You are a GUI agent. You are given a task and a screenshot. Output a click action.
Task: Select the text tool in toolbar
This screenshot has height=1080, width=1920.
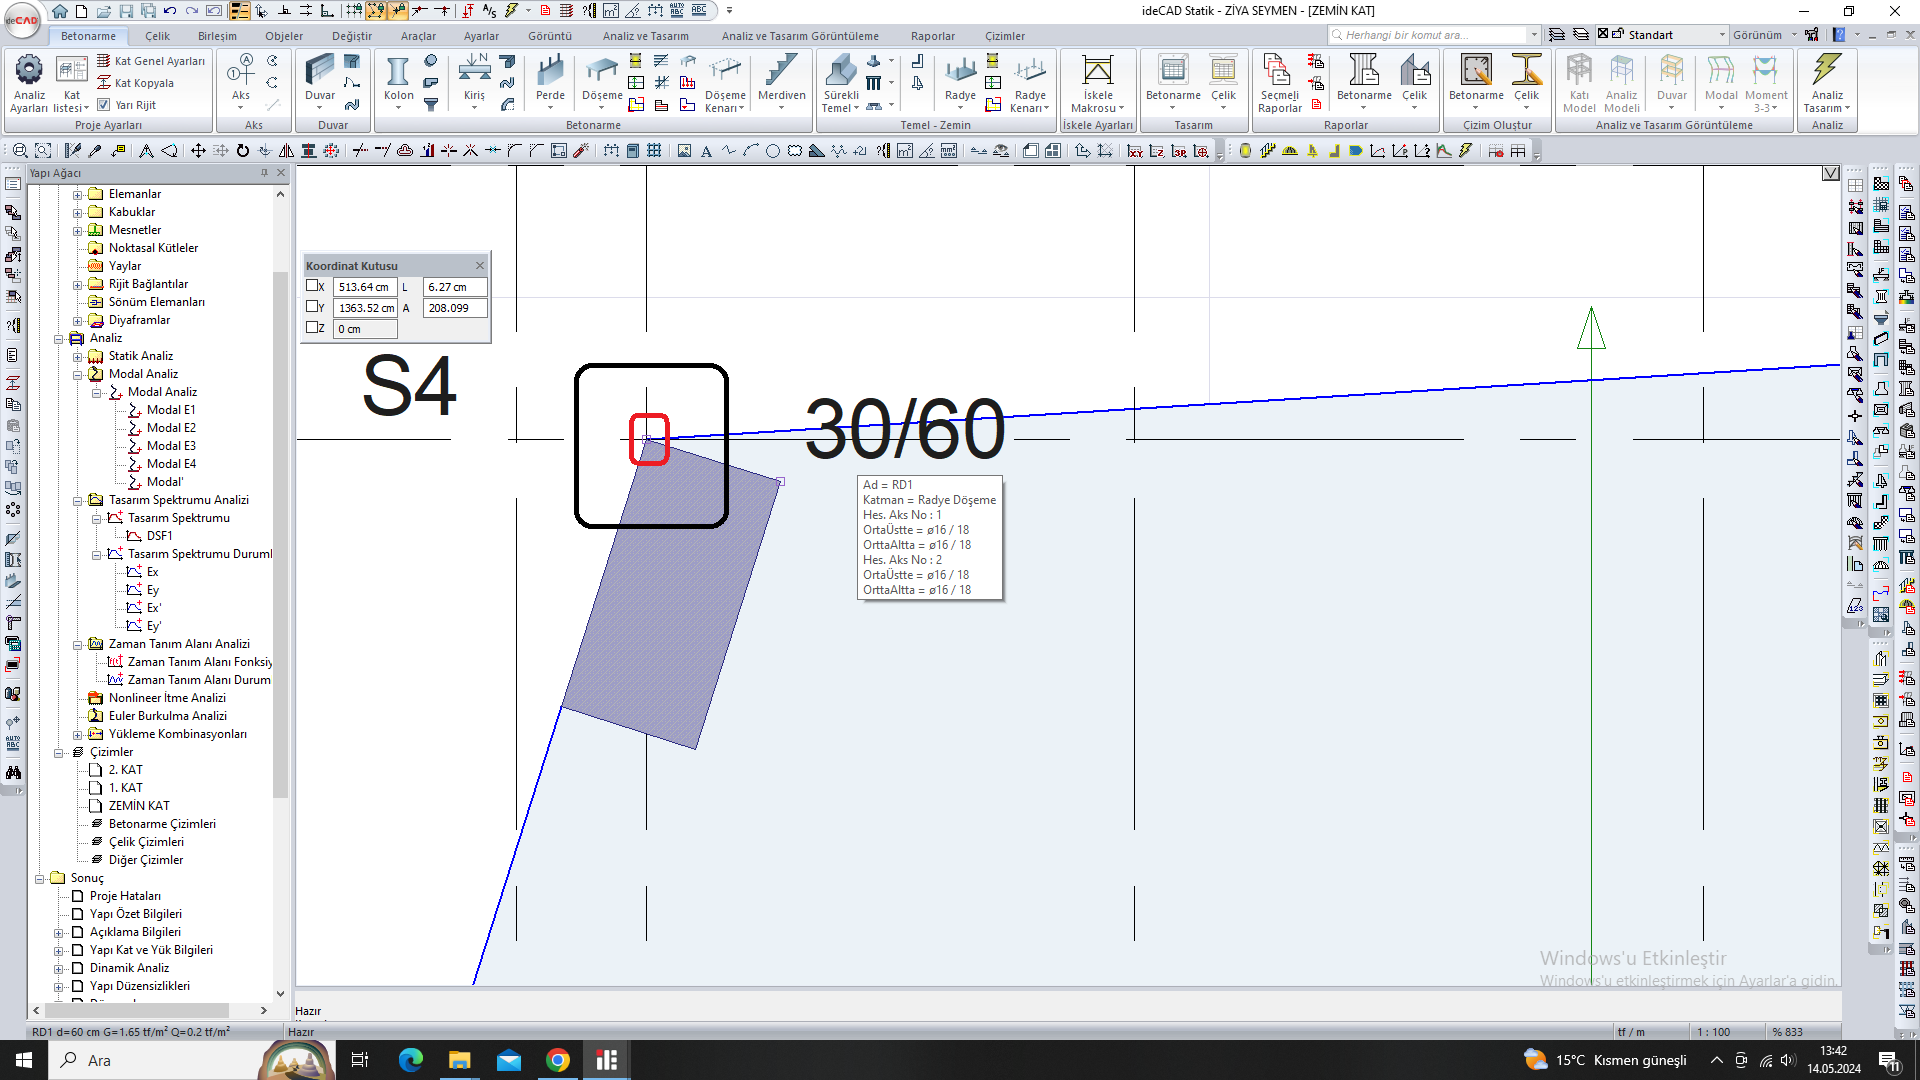click(706, 151)
